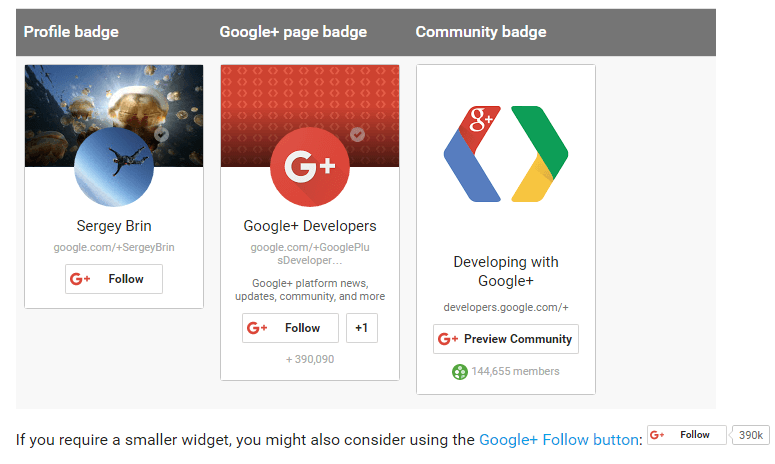Click the Developing with Google+ title
The height and width of the screenshot is (464, 775).
[506, 271]
